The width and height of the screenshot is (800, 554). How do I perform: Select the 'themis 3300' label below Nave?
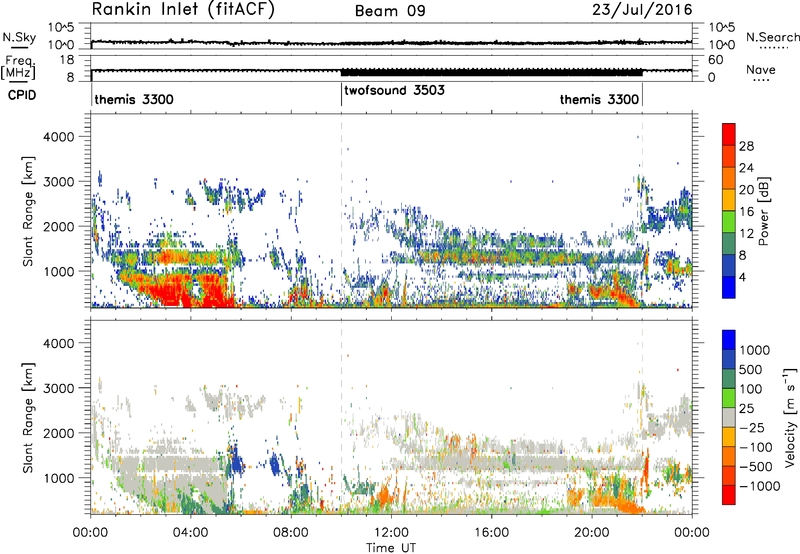pos(599,99)
